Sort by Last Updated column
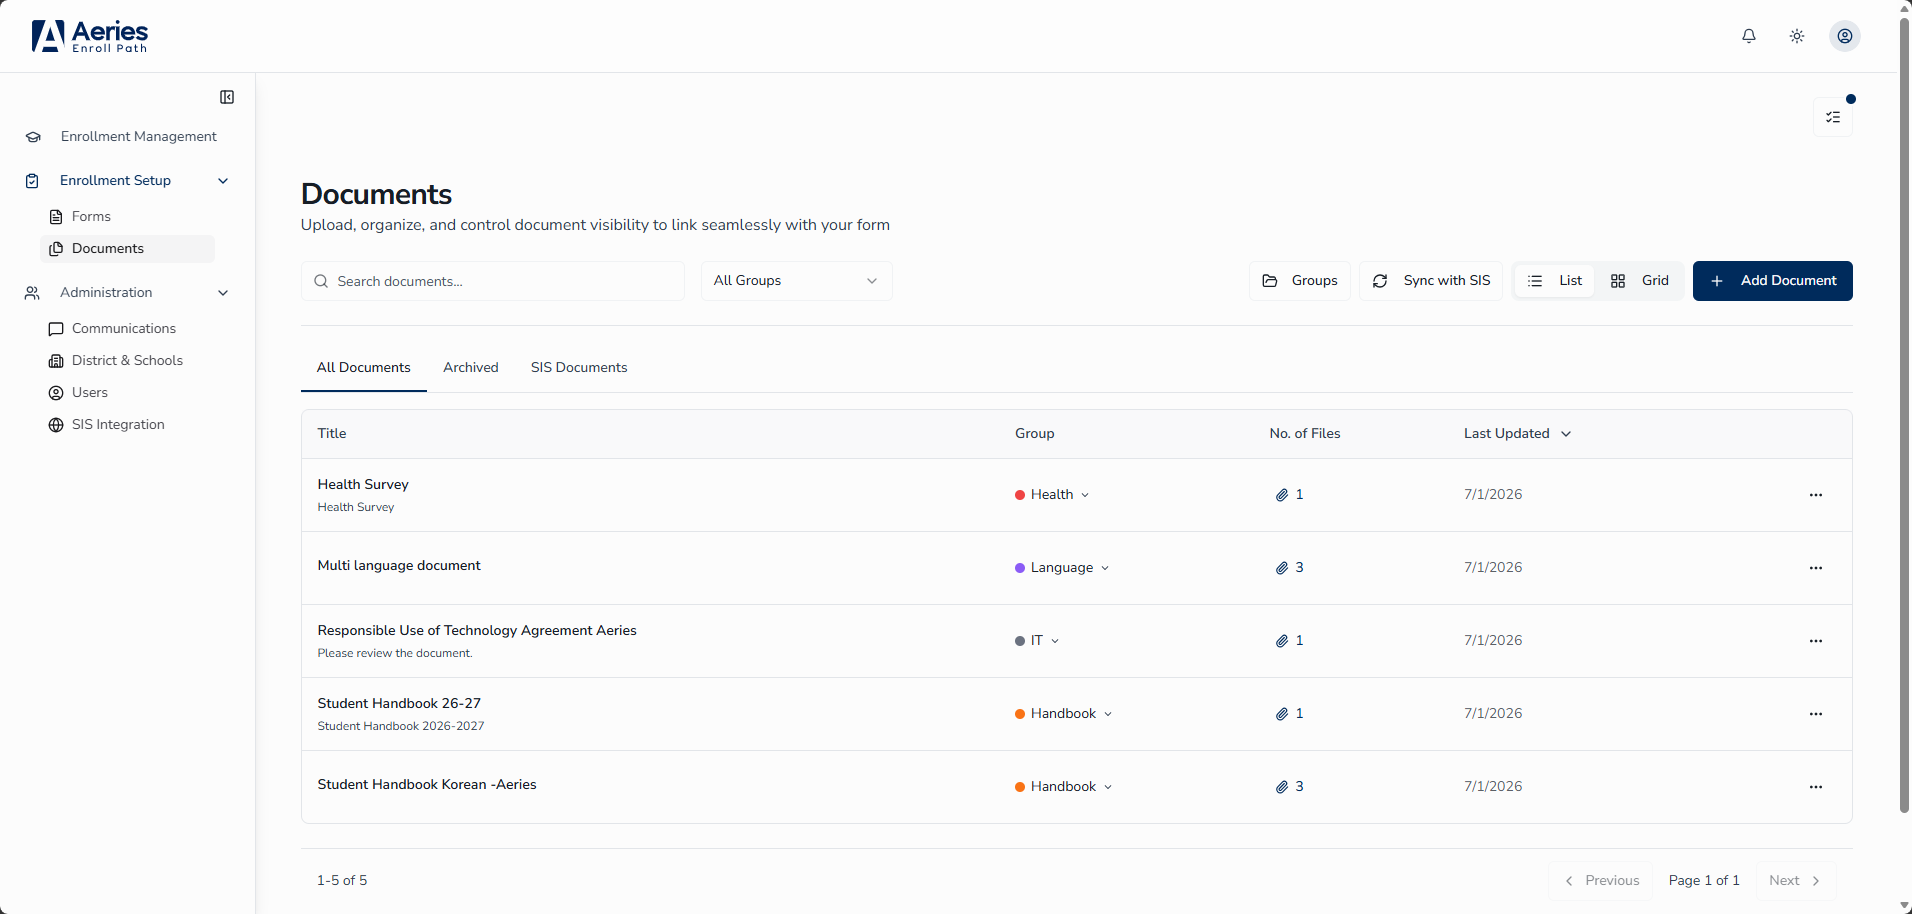Viewport: 1912px width, 914px height. pyautogui.click(x=1517, y=433)
